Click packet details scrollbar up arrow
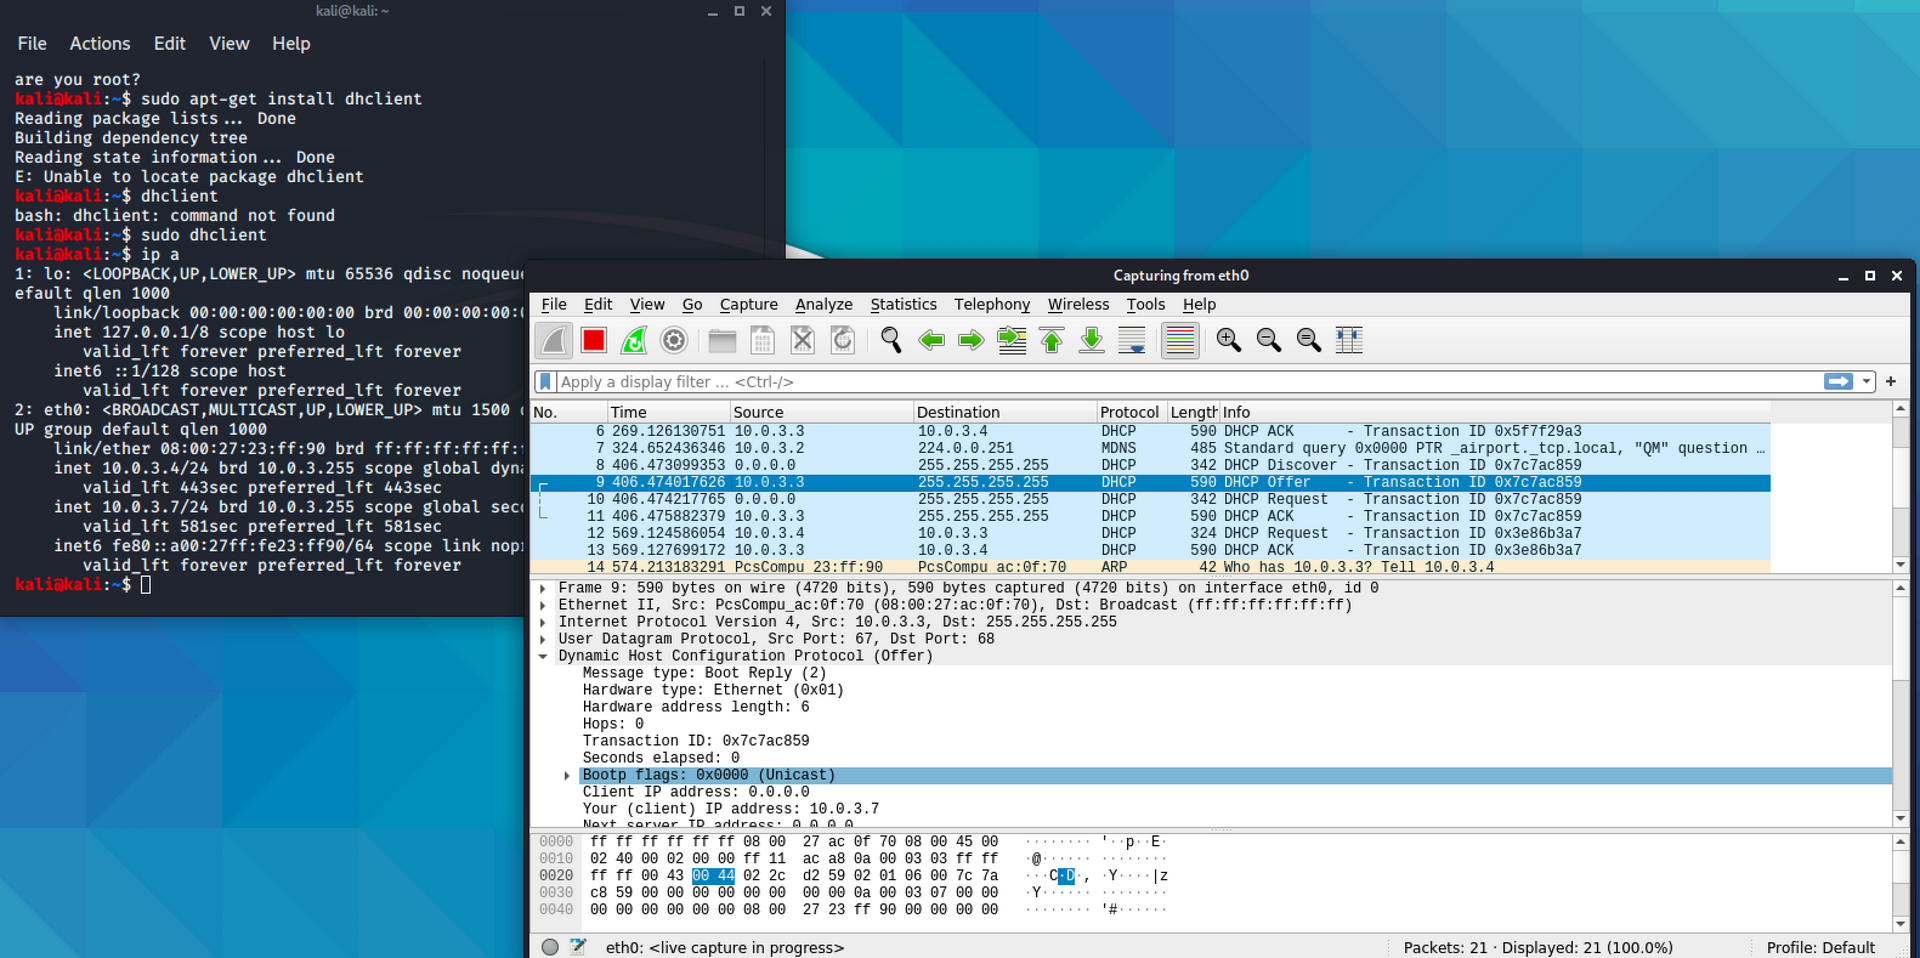This screenshot has height=958, width=1920. pyautogui.click(x=1900, y=589)
